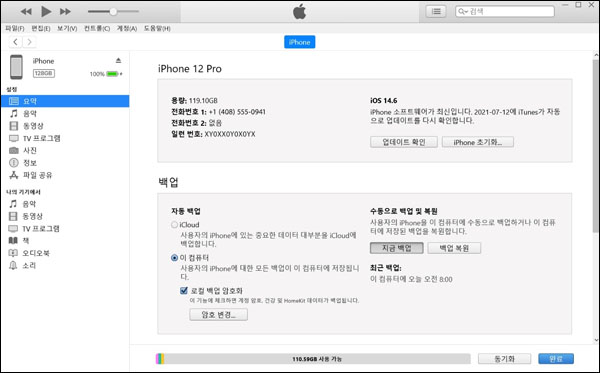Click the rewind playback button
600x373 pixels.
click(x=26, y=11)
